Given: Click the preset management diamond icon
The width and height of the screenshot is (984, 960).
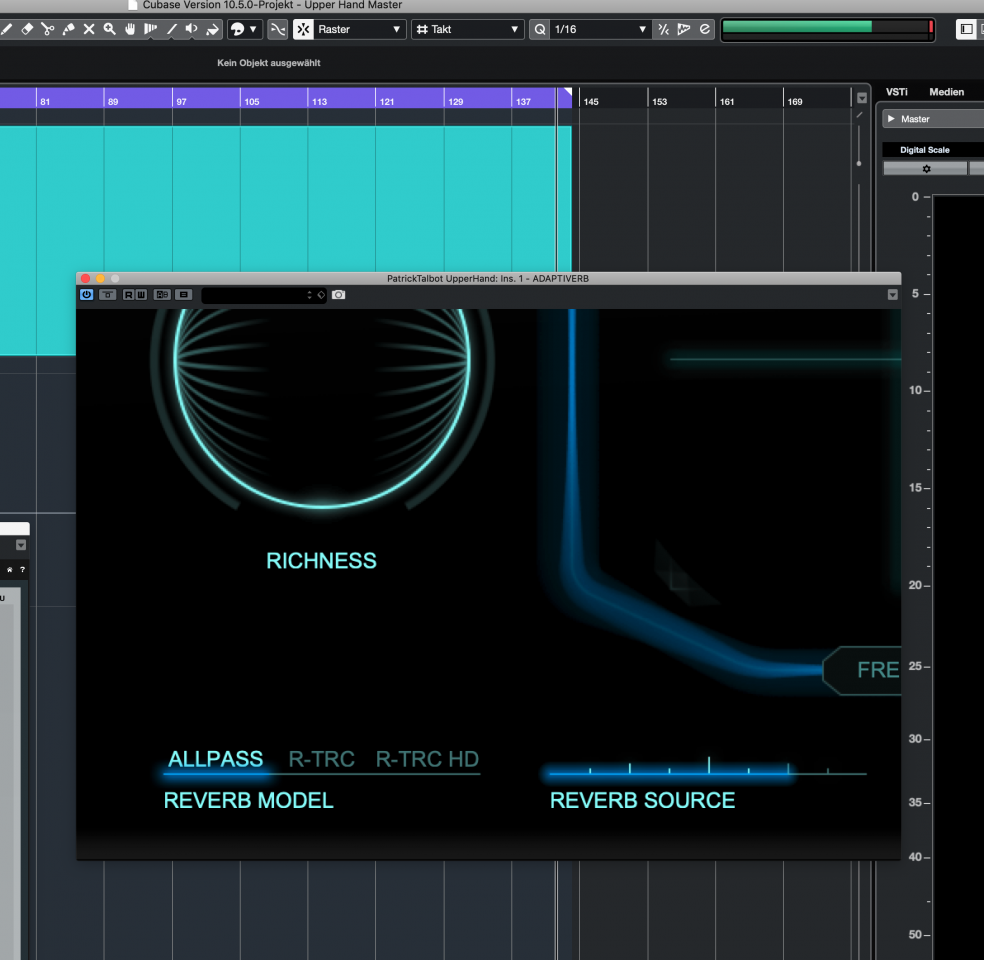Looking at the screenshot, I should (321, 295).
